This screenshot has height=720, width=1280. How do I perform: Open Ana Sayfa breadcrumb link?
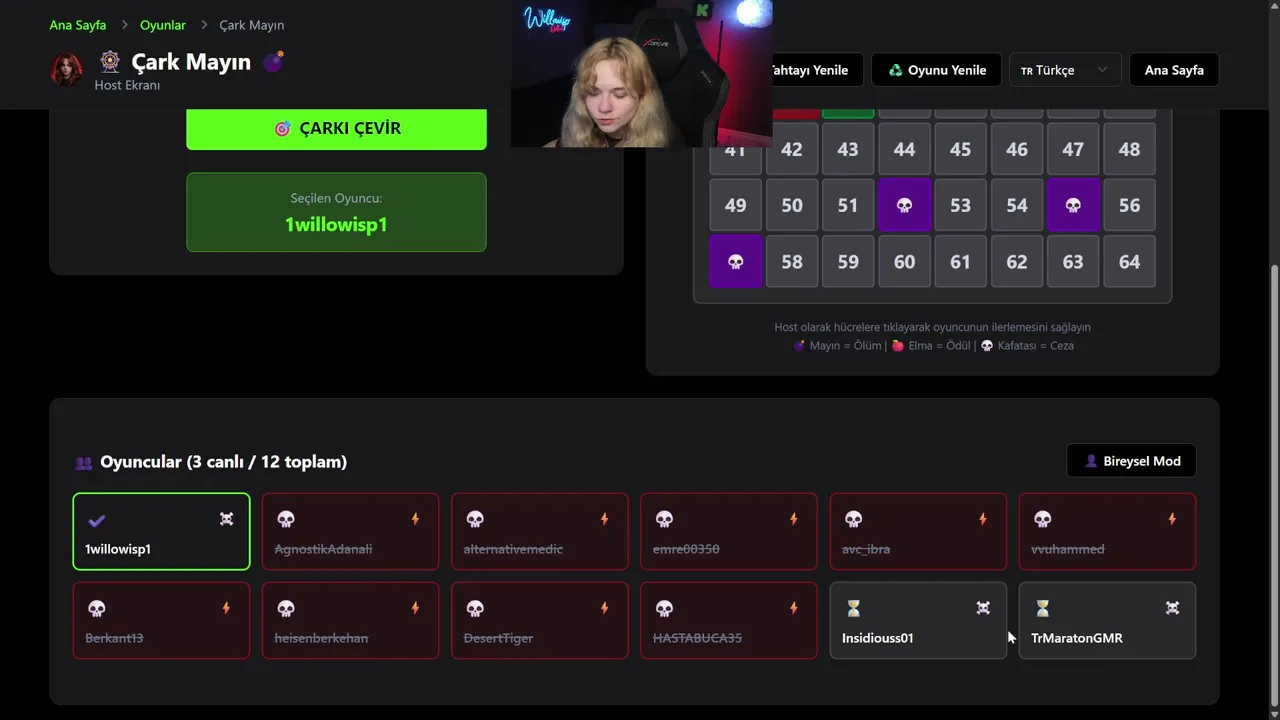[78, 25]
